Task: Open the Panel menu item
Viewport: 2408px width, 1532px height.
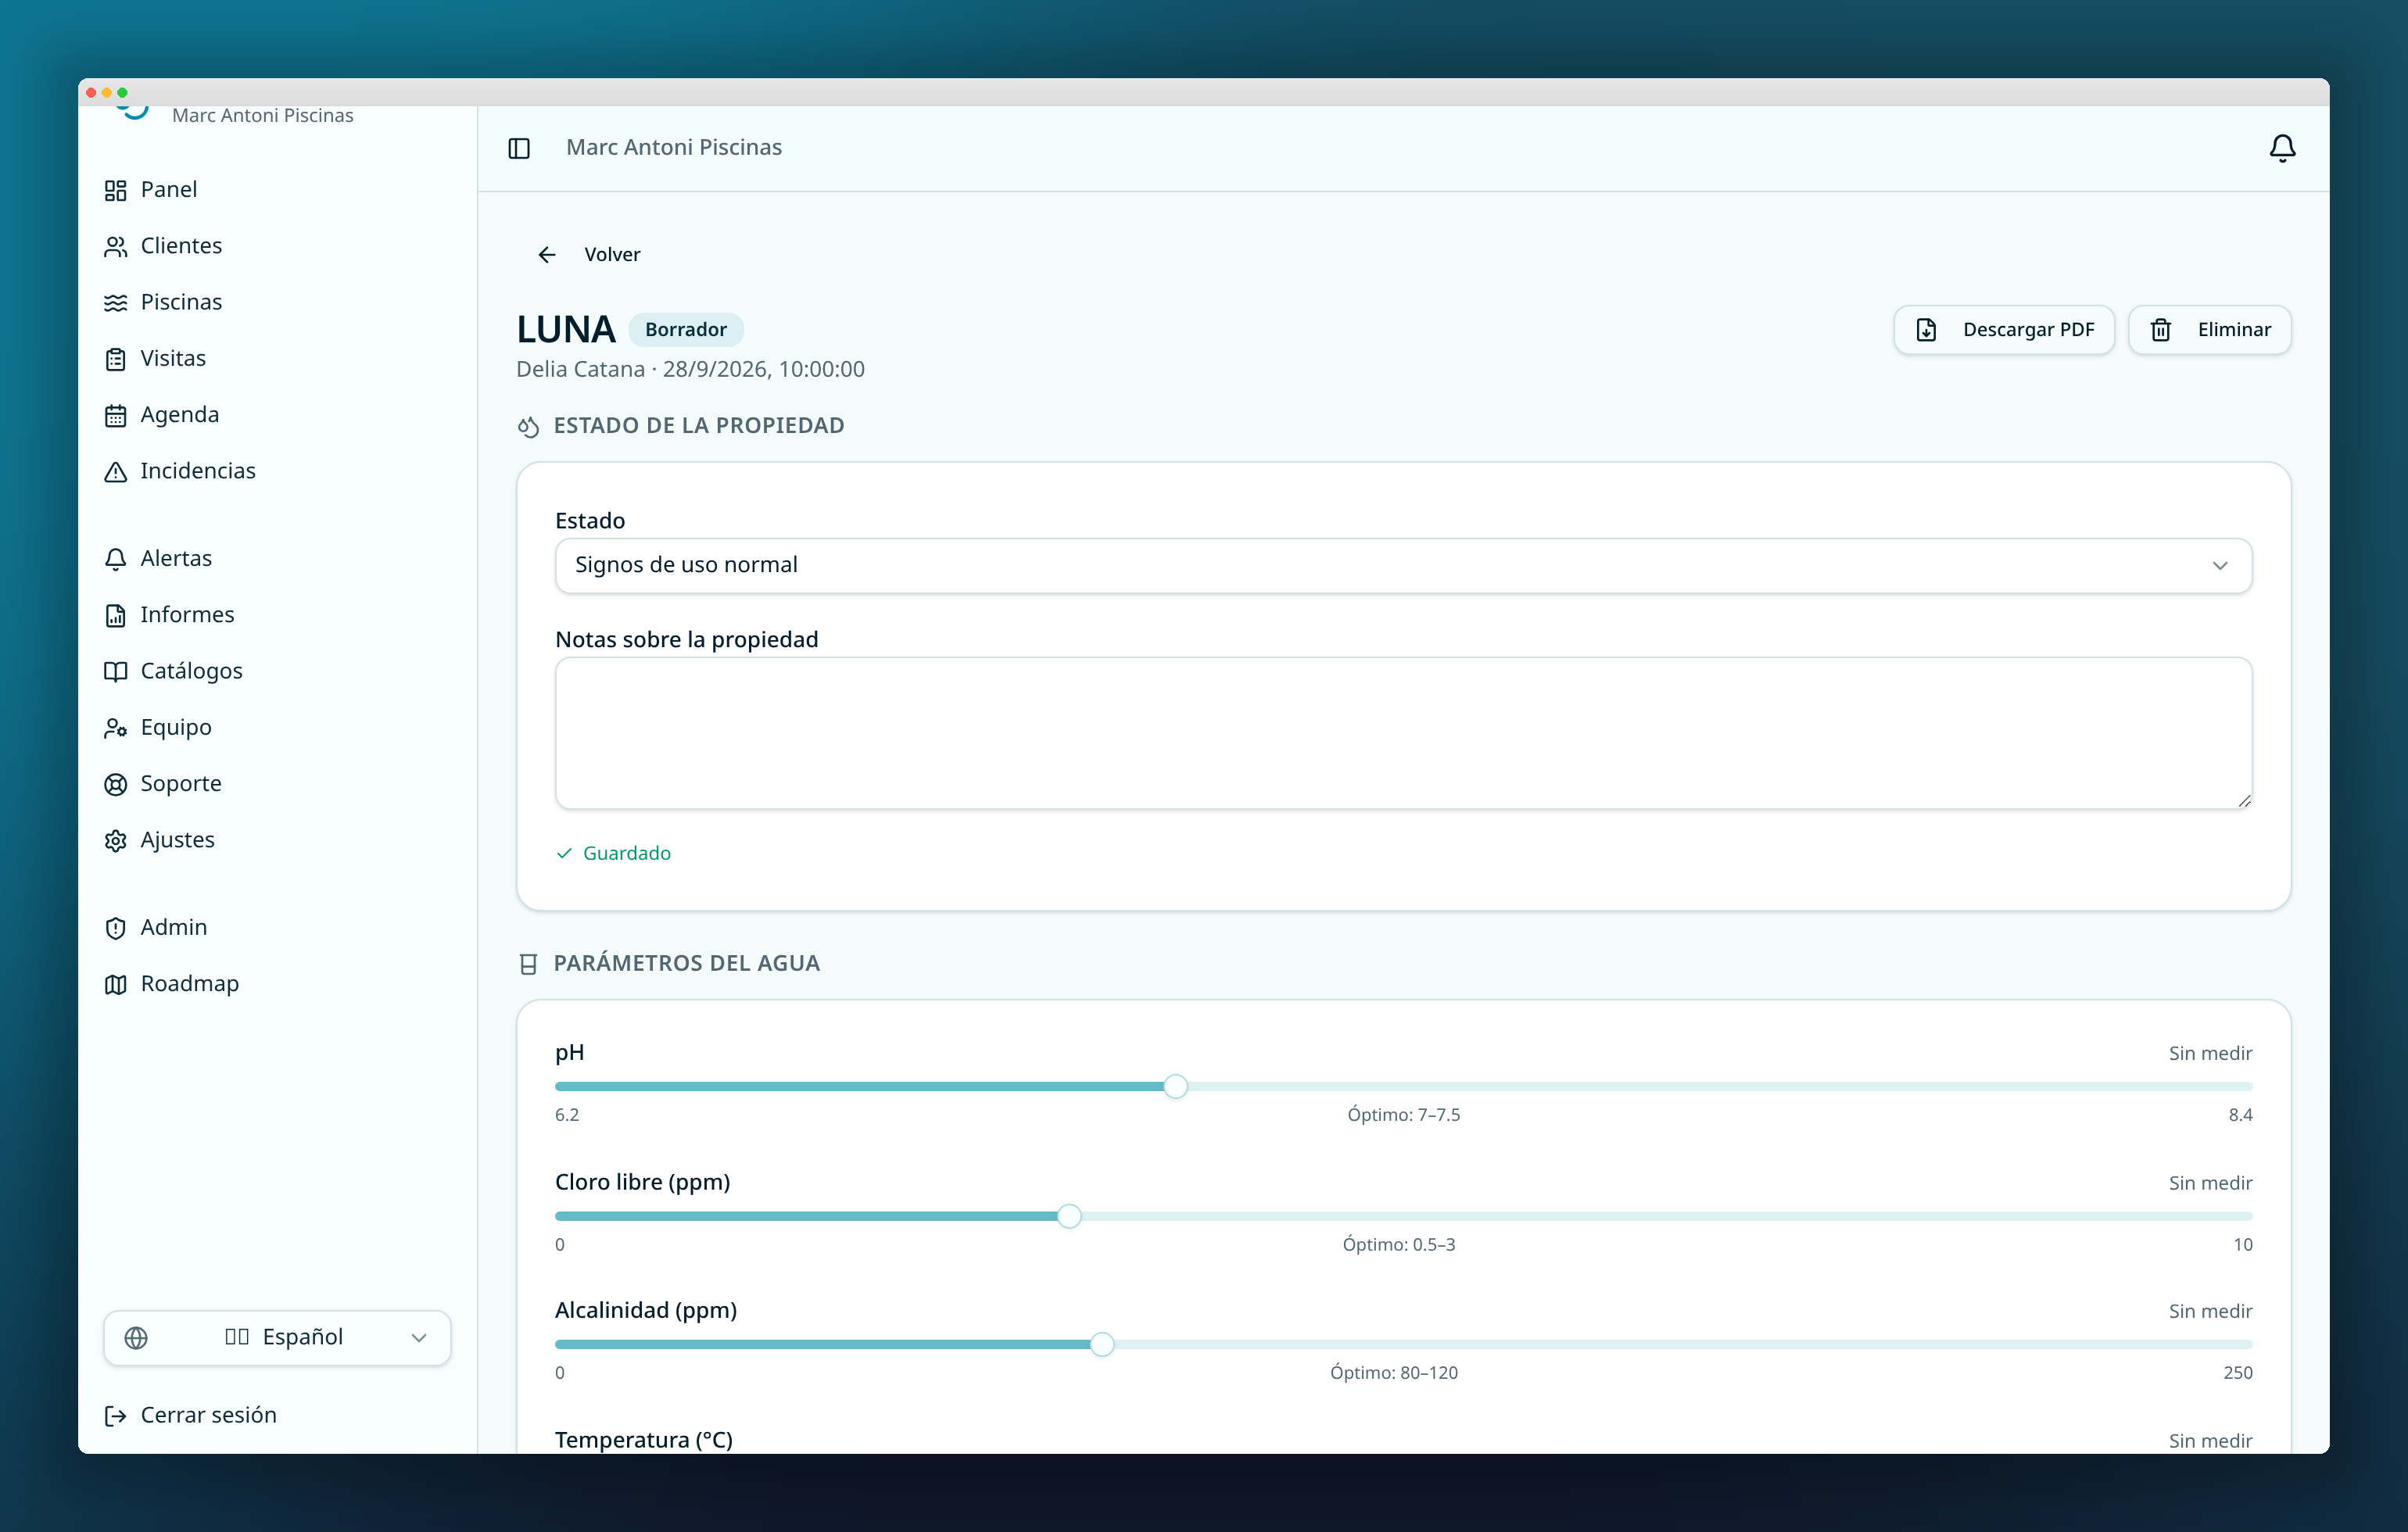Action: click(x=169, y=190)
